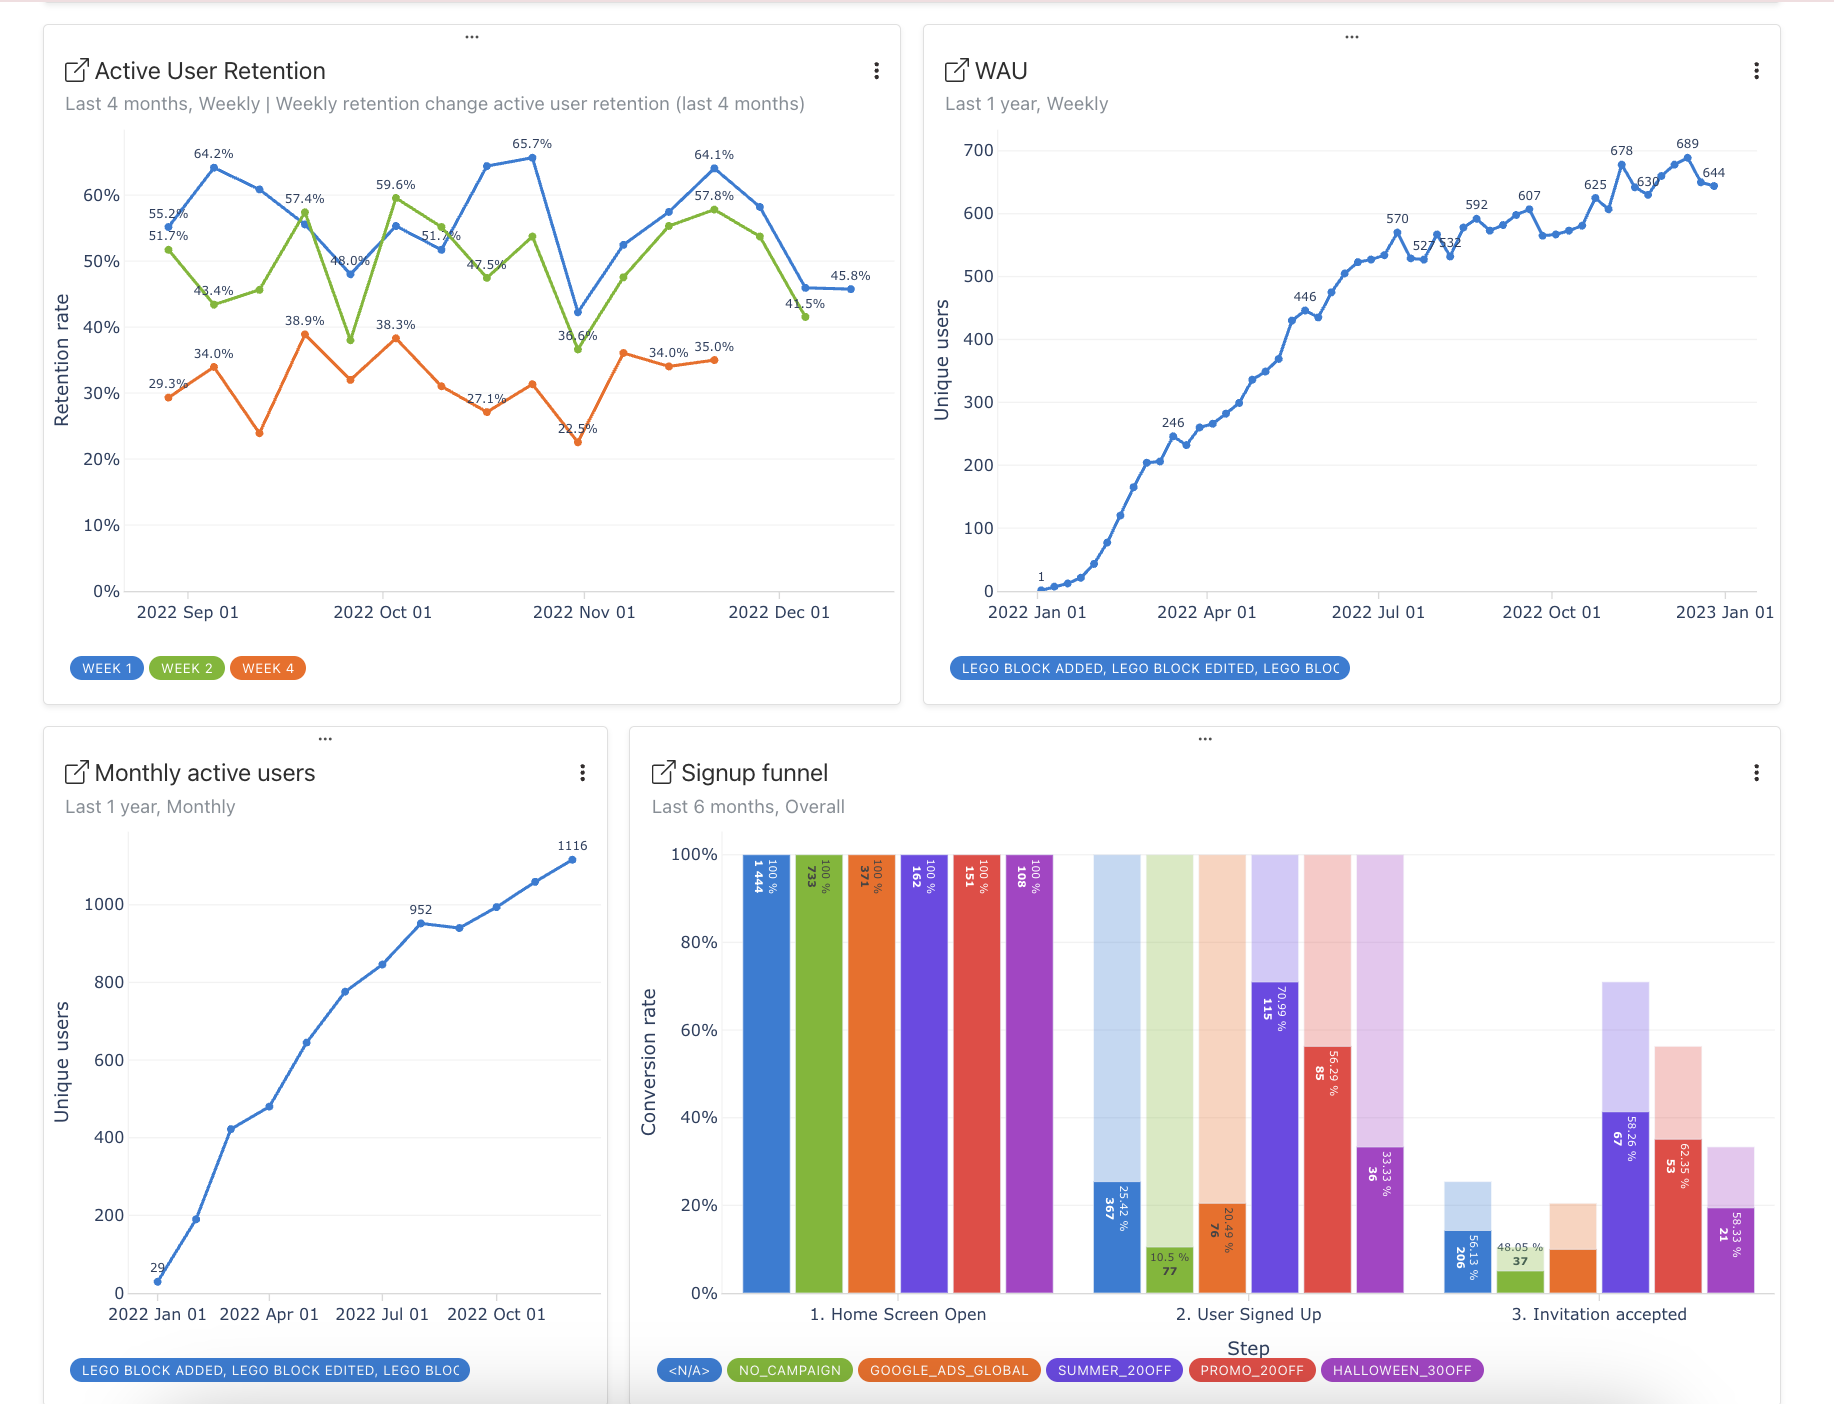The height and width of the screenshot is (1404, 1834).
Task: Click drag handle above Signup funnel card
Action: point(1205,739)
